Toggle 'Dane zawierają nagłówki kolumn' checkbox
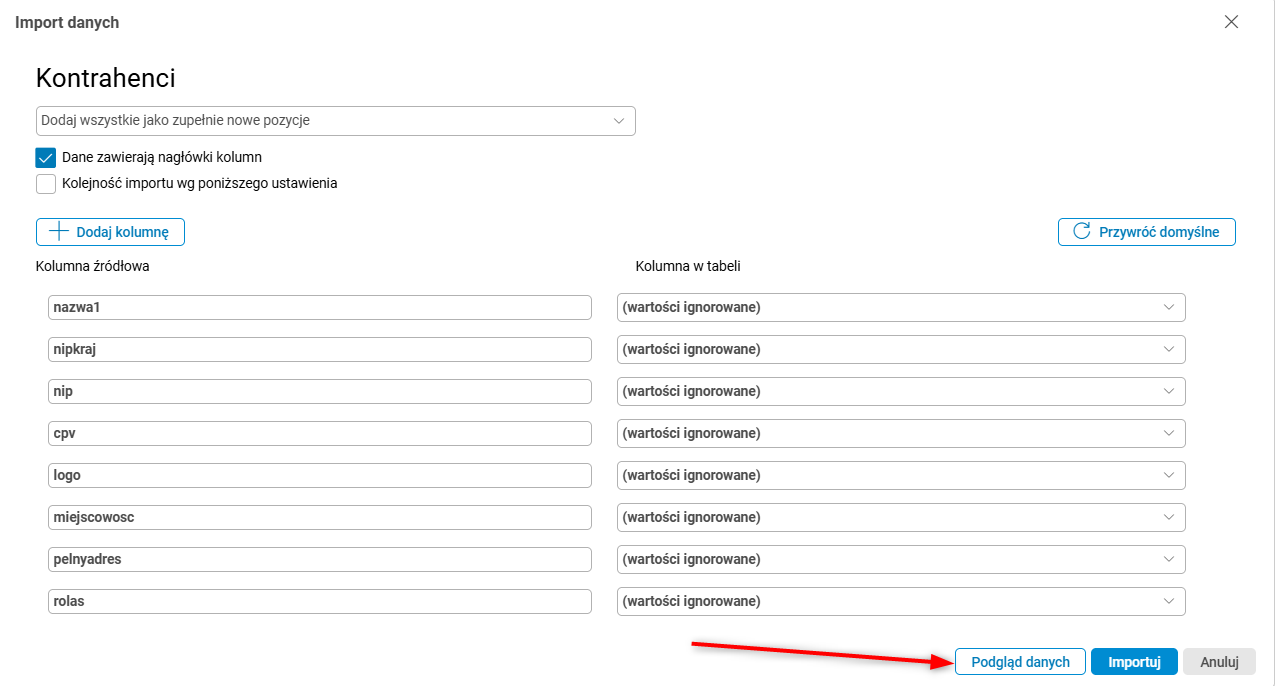 pyautogui.click(x=46, y=158)
